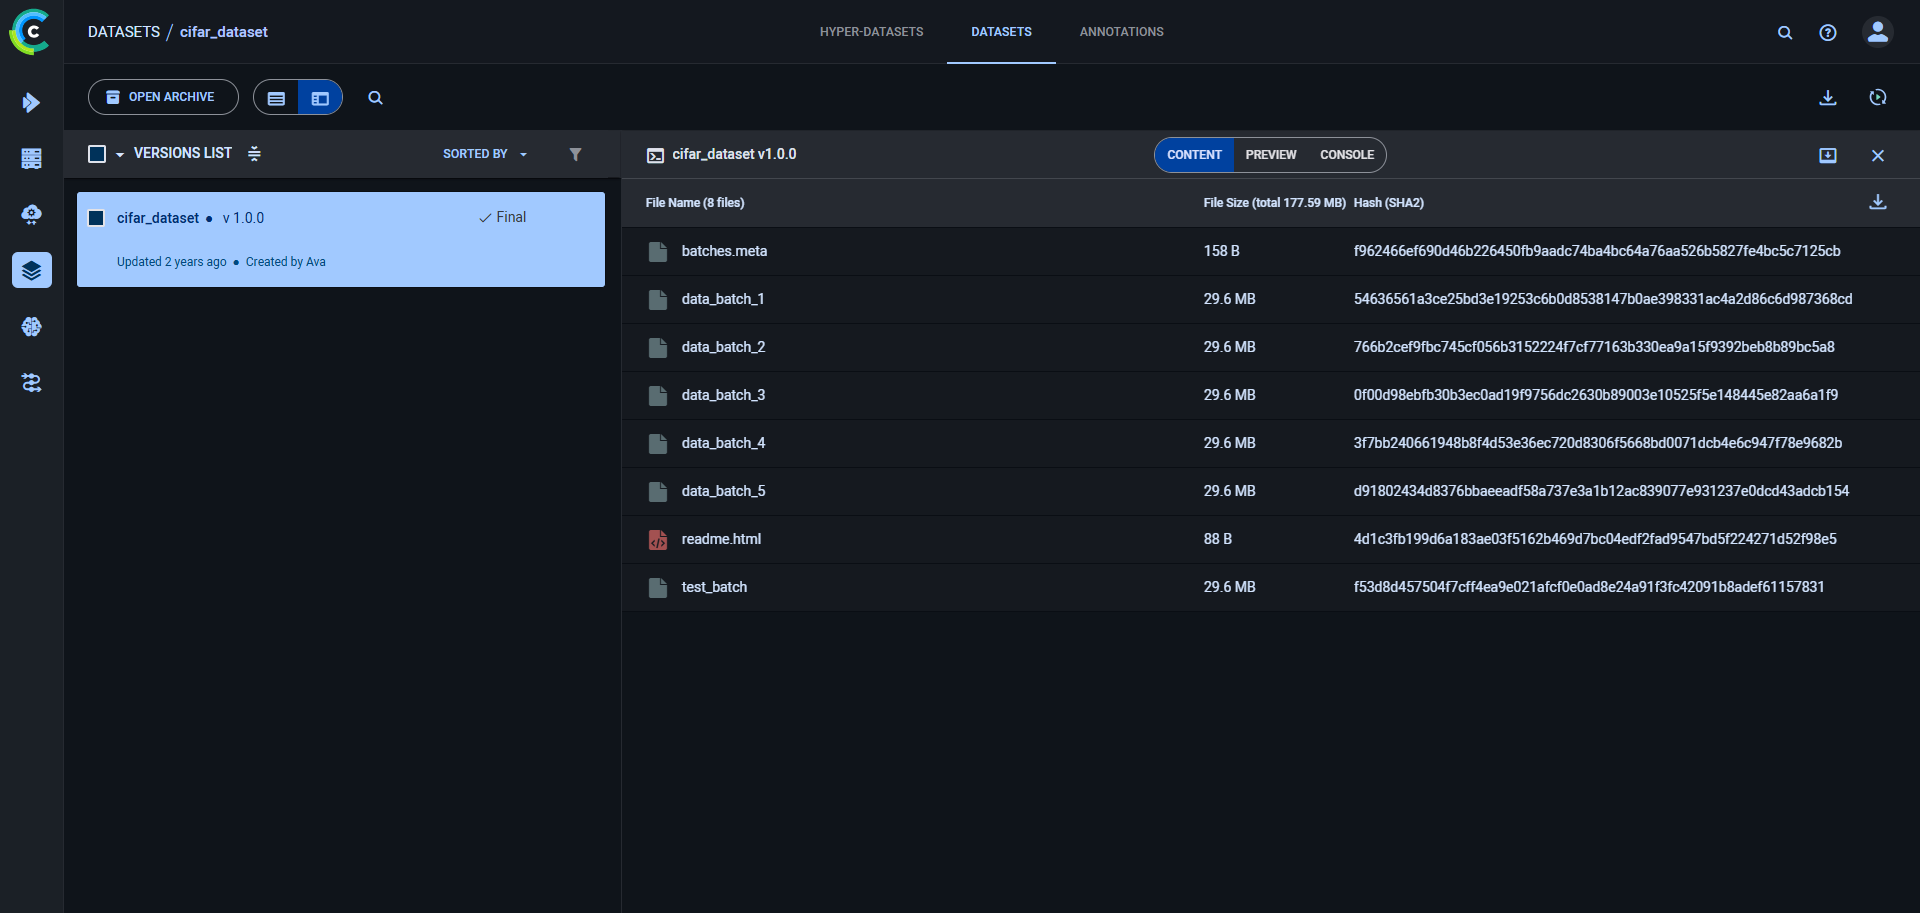
Task: Click the Datasets layers icon in sidebar
Action: 31,270
